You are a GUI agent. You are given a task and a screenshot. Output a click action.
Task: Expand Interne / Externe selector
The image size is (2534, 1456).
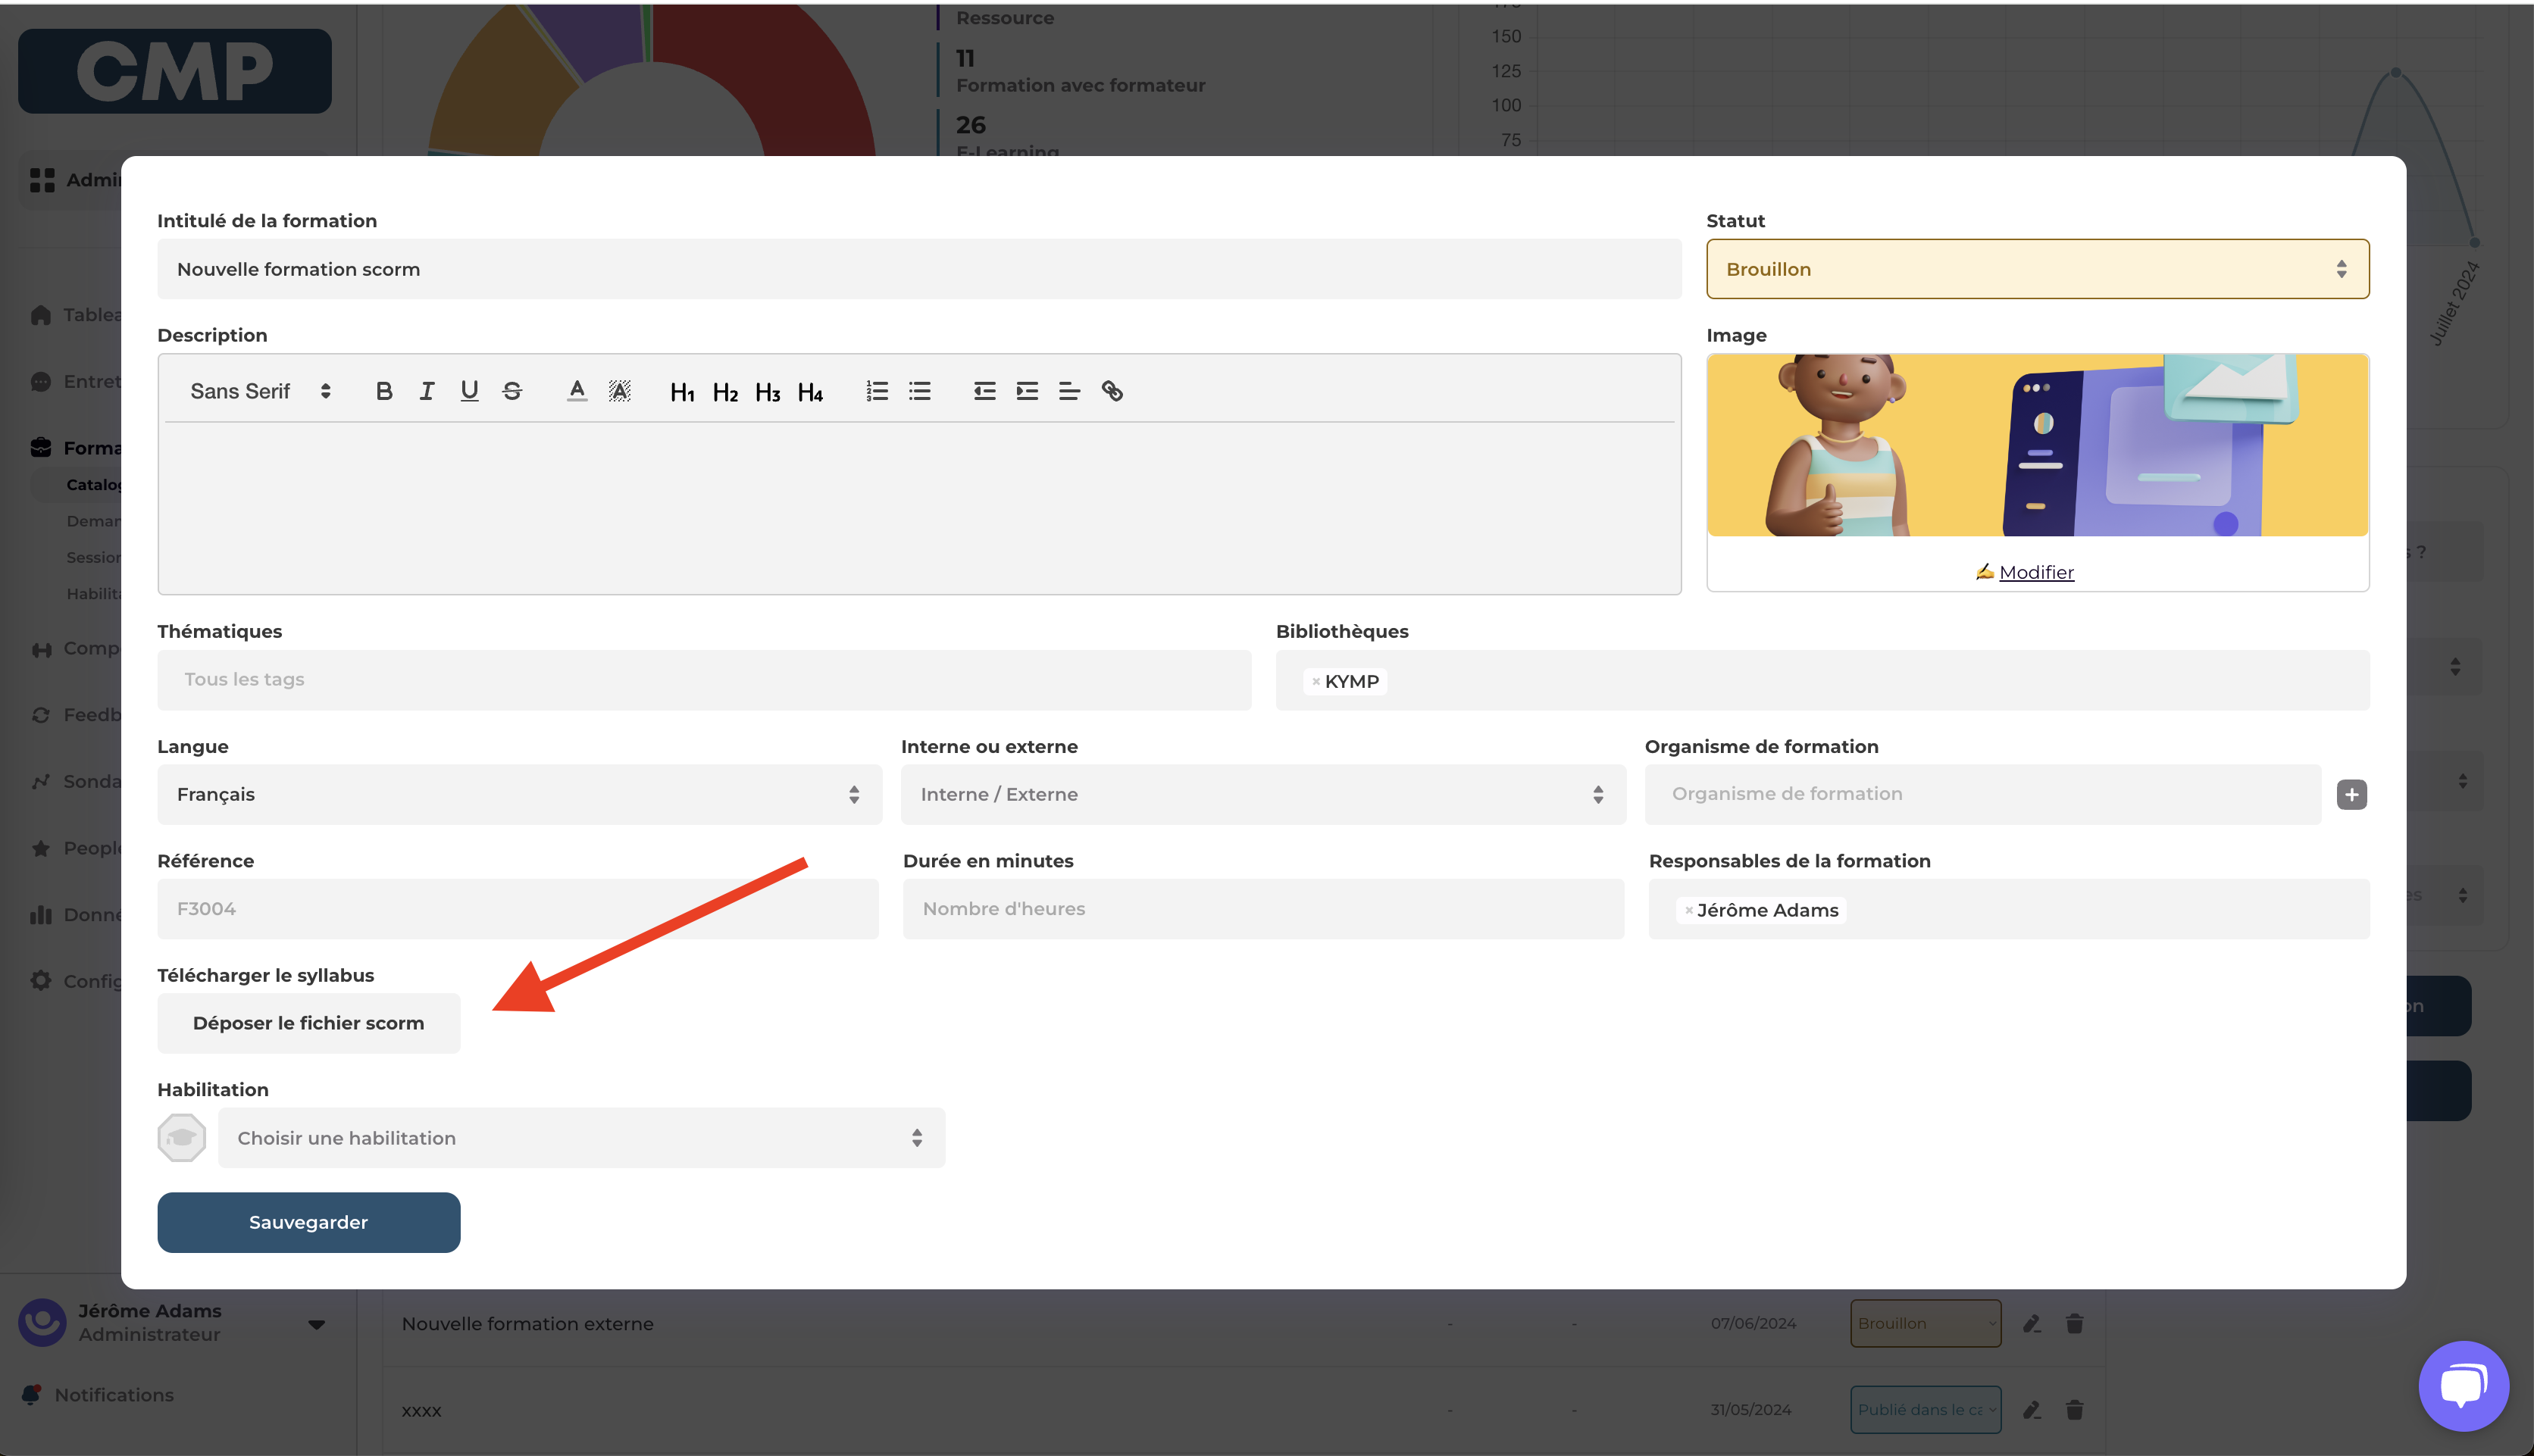coord(1262,794)
